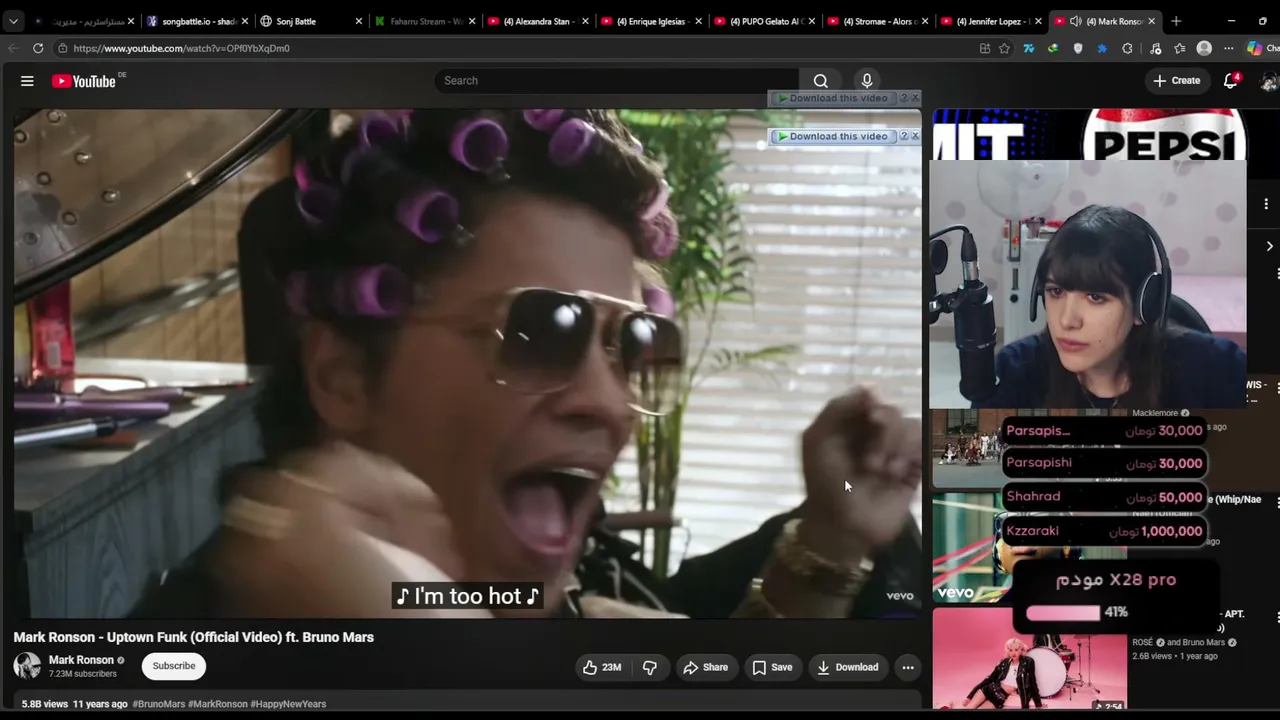Image resolution: width=1280 pixels, height=720 pixels.
Task: Save the video to a playlist
Action: tap(772, 667)
